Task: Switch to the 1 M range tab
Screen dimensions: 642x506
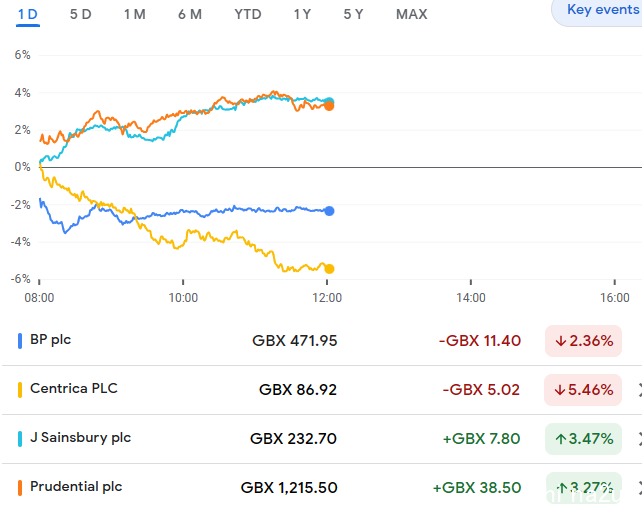Action: tap(135, 14)
